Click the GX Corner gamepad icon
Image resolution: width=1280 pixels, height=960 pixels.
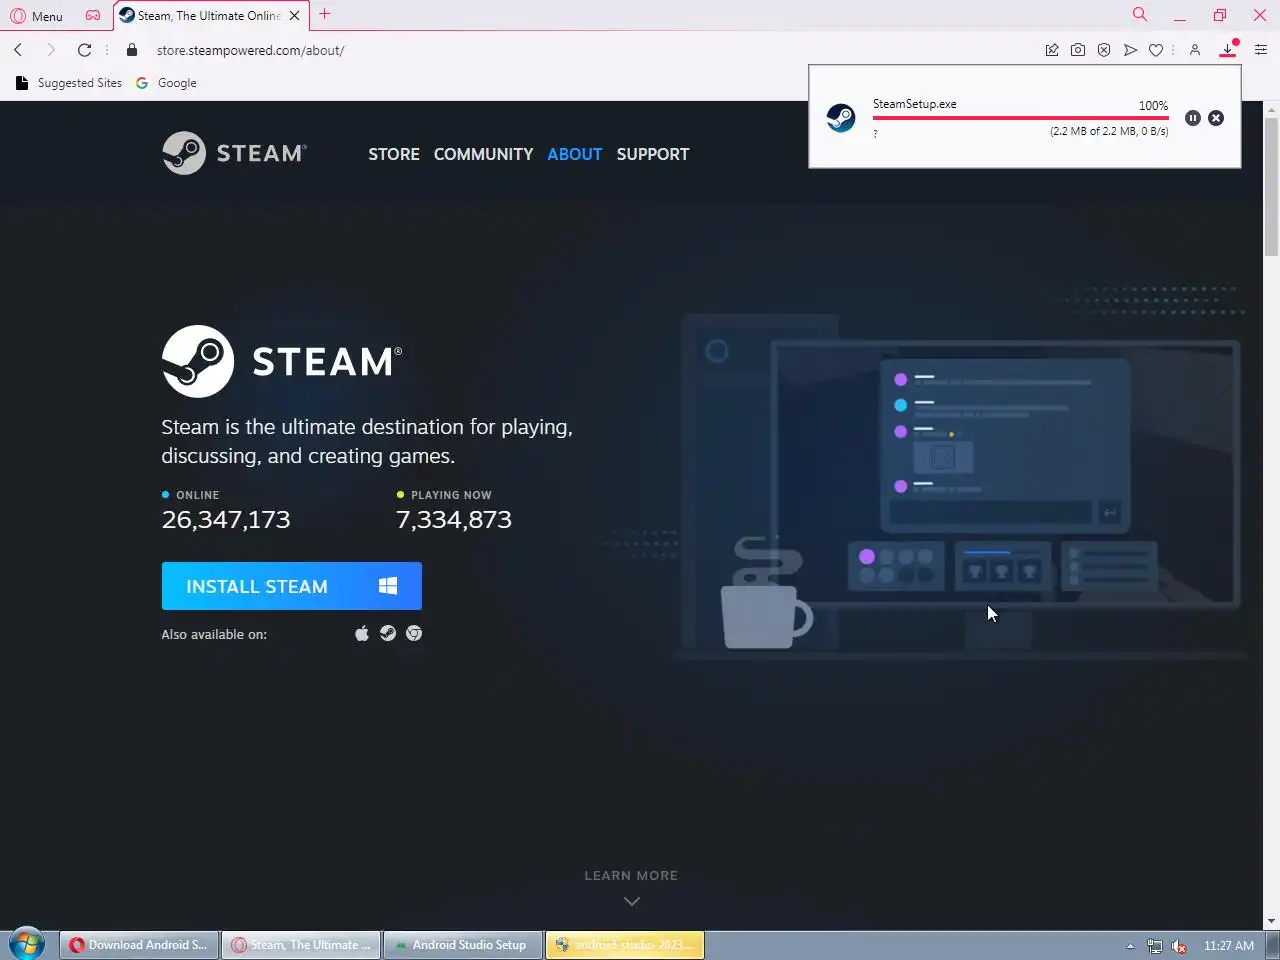click(x=93, y=16)
